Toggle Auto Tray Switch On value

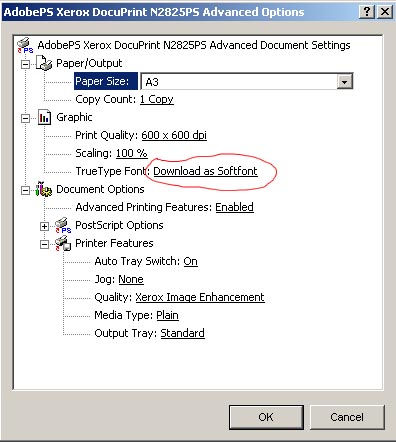click(190, 261)
